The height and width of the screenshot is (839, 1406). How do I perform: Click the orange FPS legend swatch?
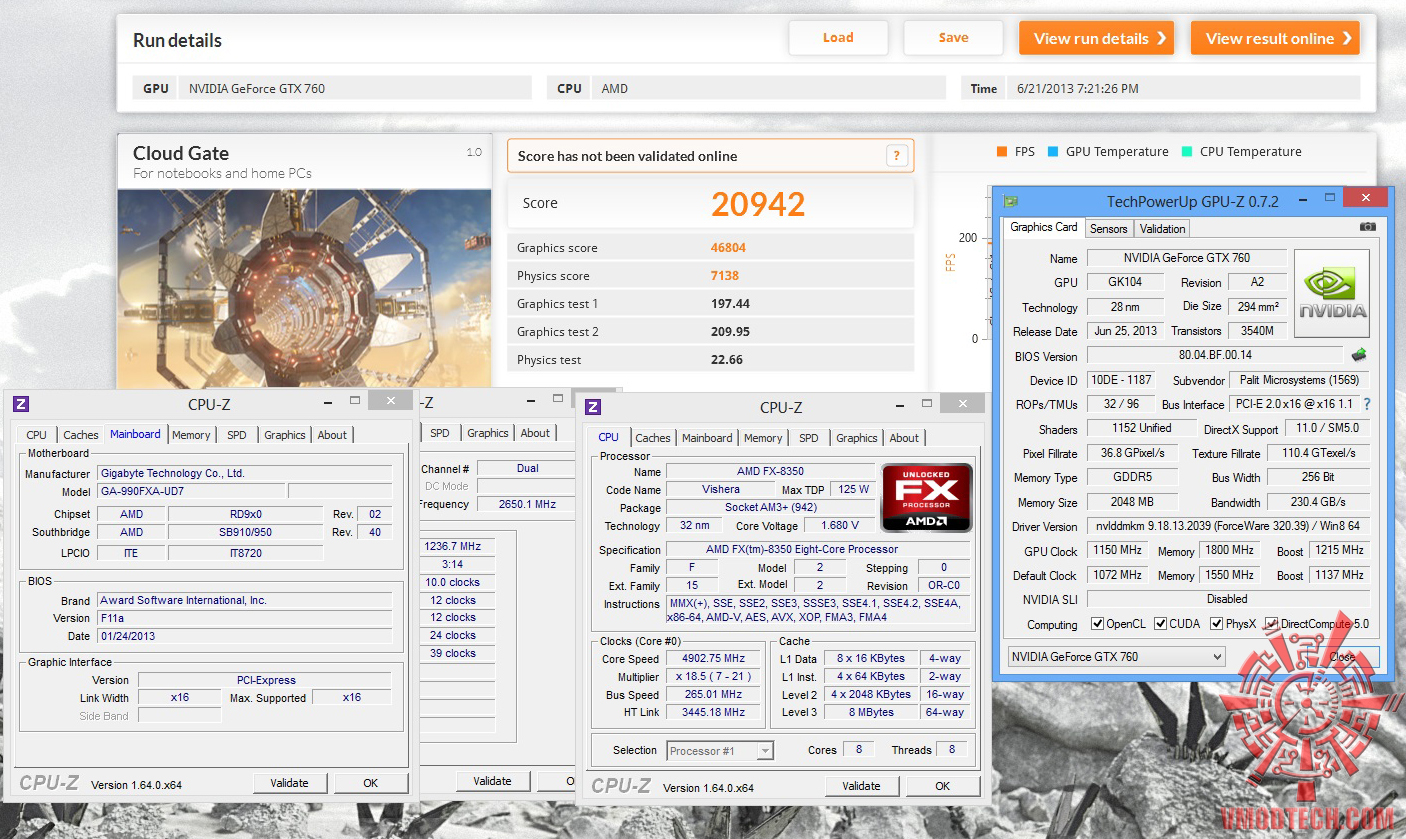pos(1002,152)
